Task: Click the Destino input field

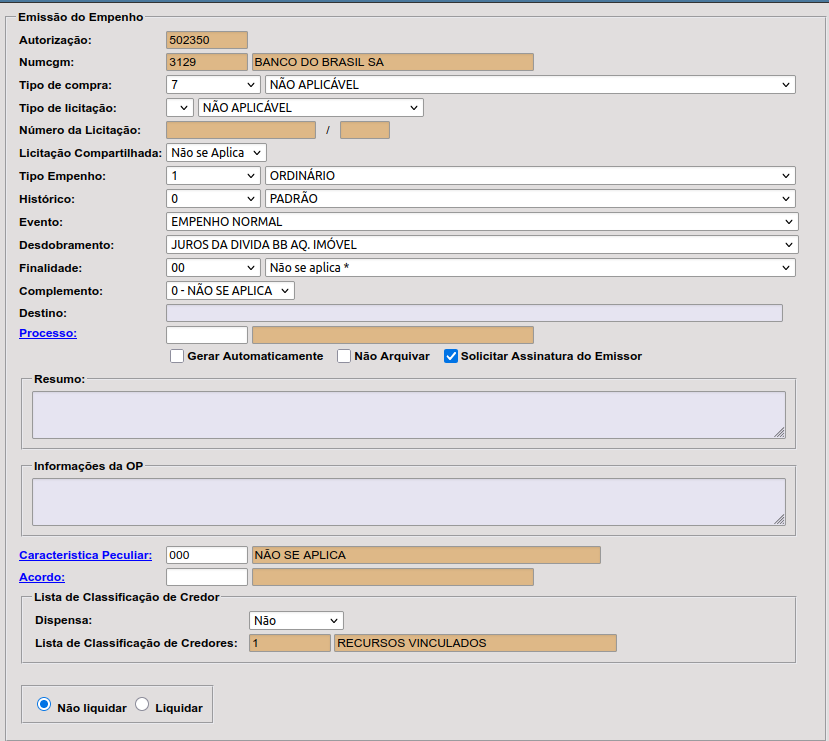Action: click(474, 313)
